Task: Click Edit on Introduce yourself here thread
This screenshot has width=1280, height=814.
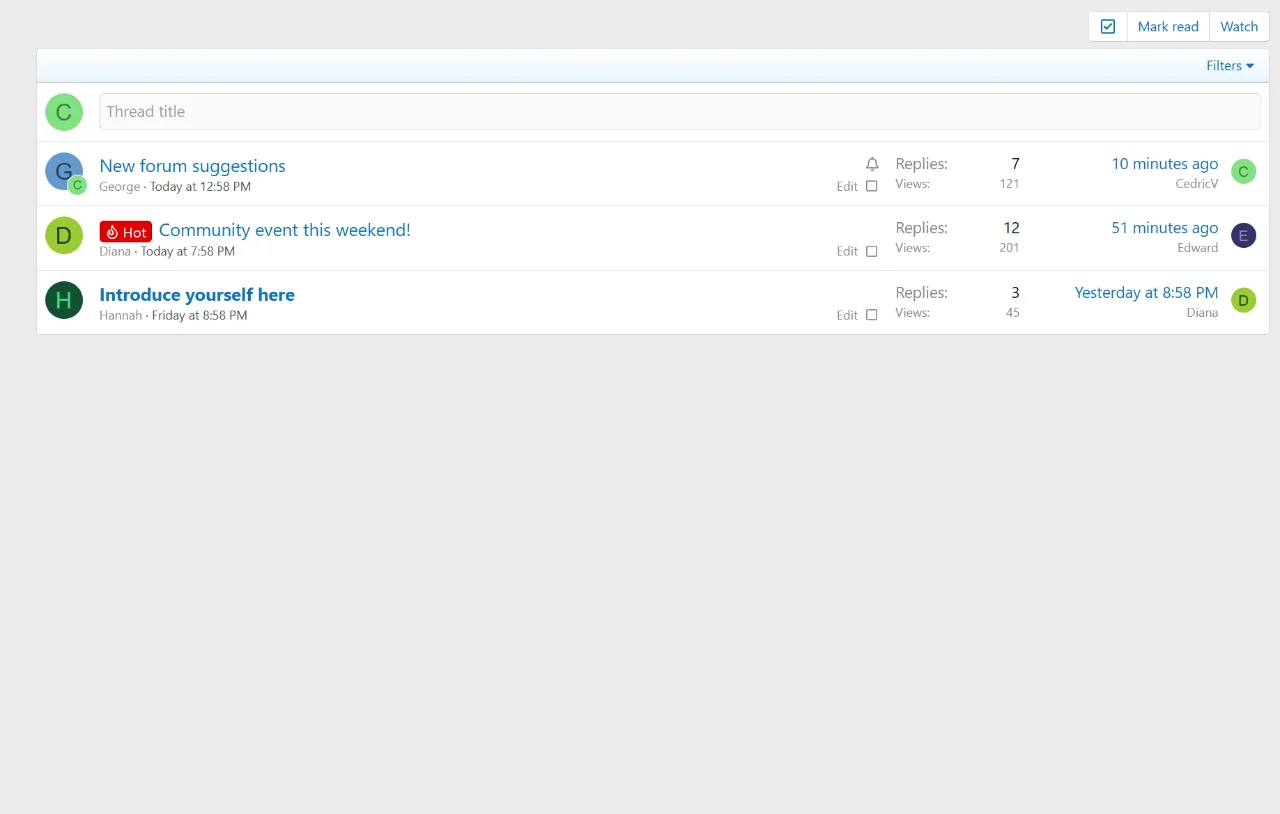Action: tap(847, 315)
